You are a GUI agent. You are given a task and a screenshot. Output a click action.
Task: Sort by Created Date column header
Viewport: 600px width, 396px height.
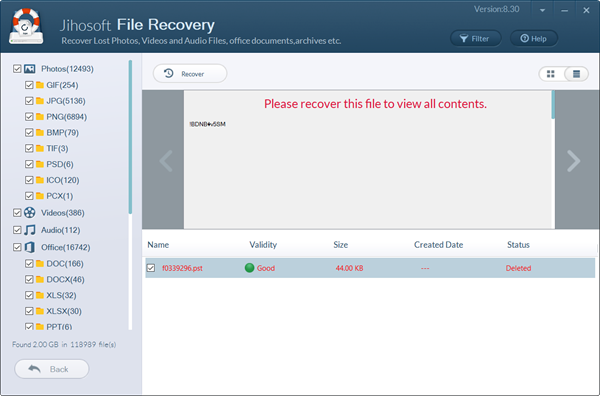coord(439,245)
